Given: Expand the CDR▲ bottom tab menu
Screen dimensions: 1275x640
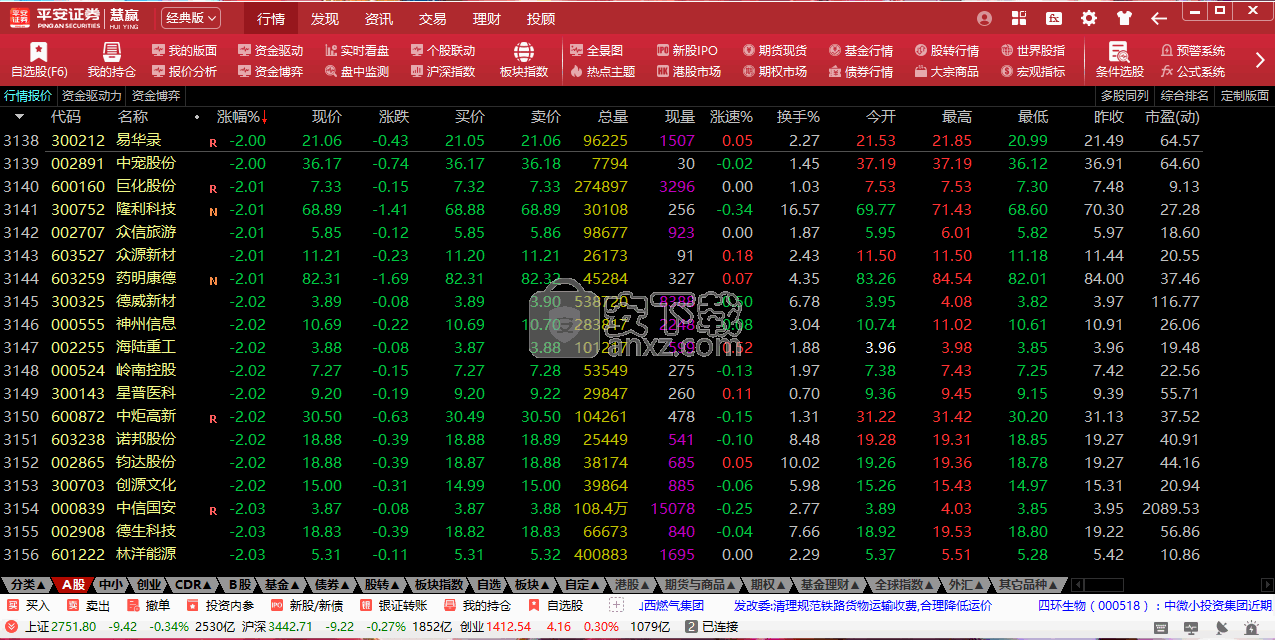Looking at the screenshot, I should (x=194, y=584).
